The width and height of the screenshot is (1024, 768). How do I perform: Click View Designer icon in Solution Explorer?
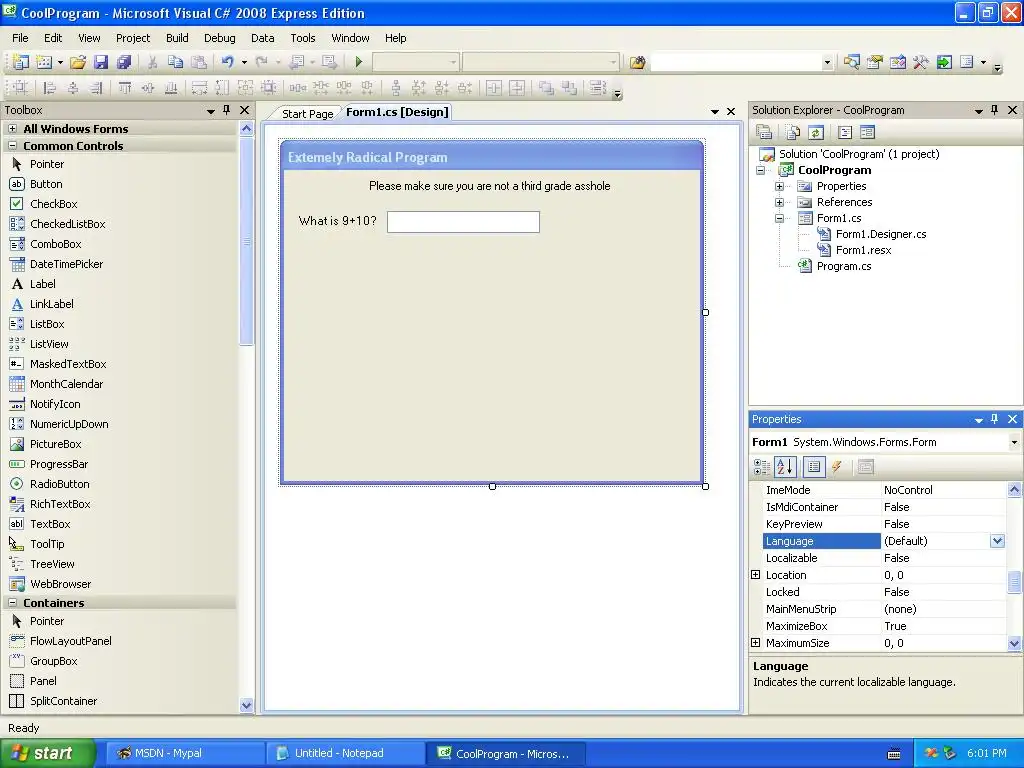pyautogui.click(x=867, y=133)
